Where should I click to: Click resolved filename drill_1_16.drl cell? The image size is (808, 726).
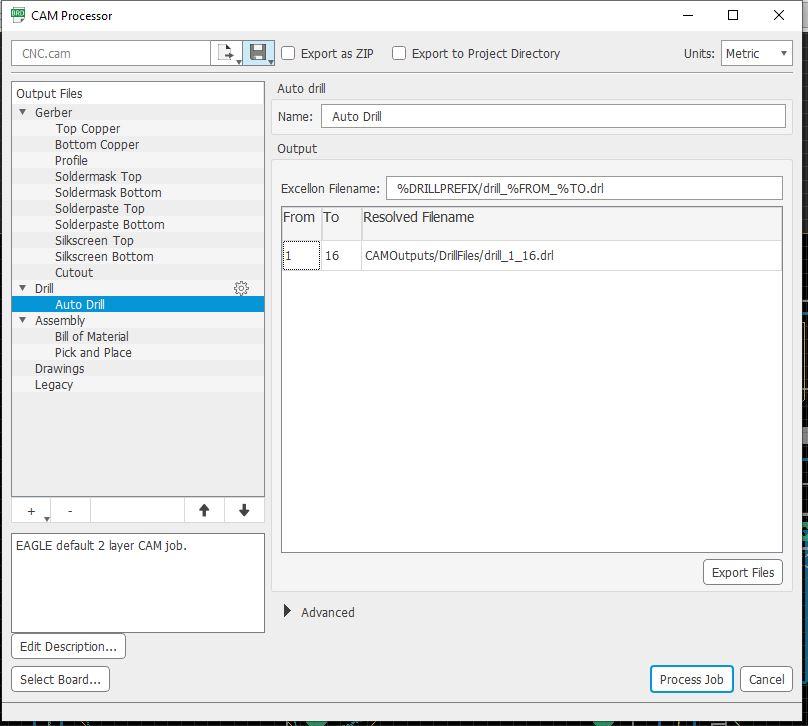(571, 255)
